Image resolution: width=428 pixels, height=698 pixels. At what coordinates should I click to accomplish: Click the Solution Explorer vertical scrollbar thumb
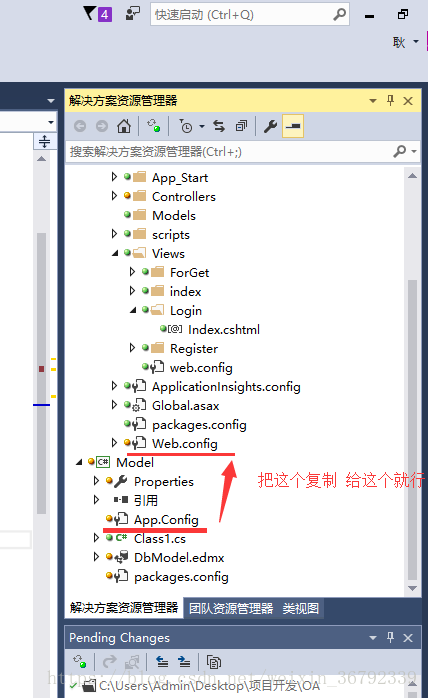click(x=412, y=430)
